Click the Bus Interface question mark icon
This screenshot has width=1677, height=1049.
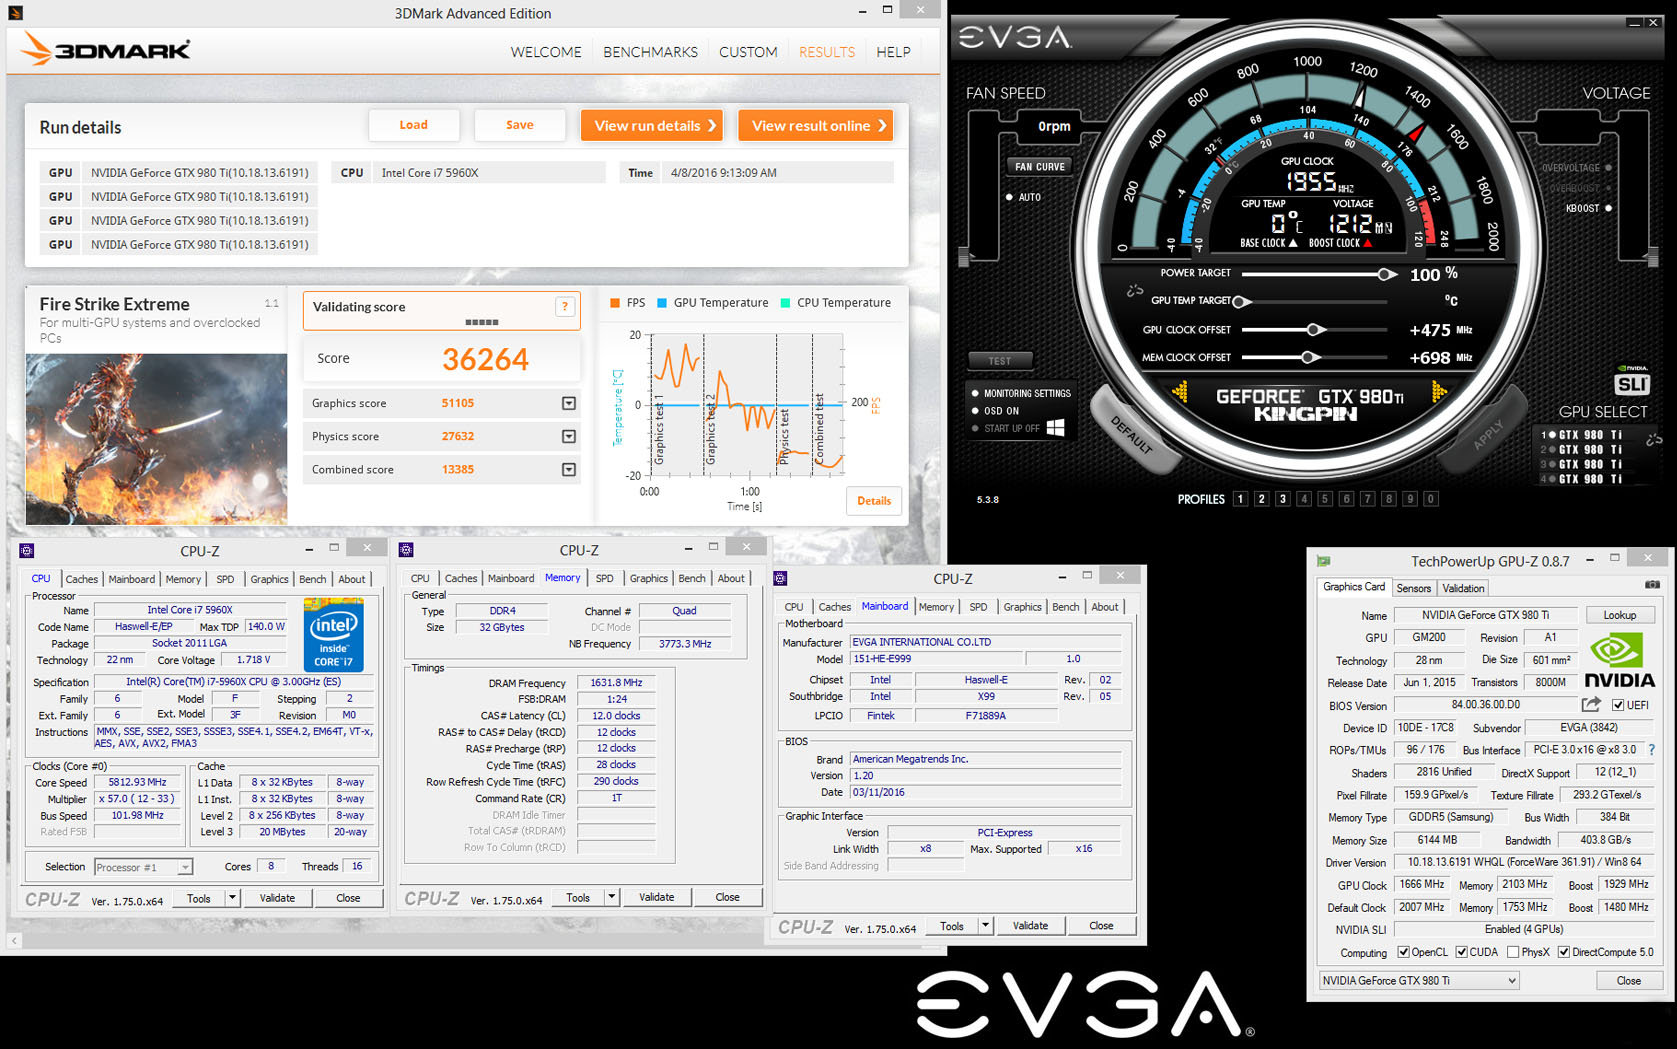(x=1651, y=749)
